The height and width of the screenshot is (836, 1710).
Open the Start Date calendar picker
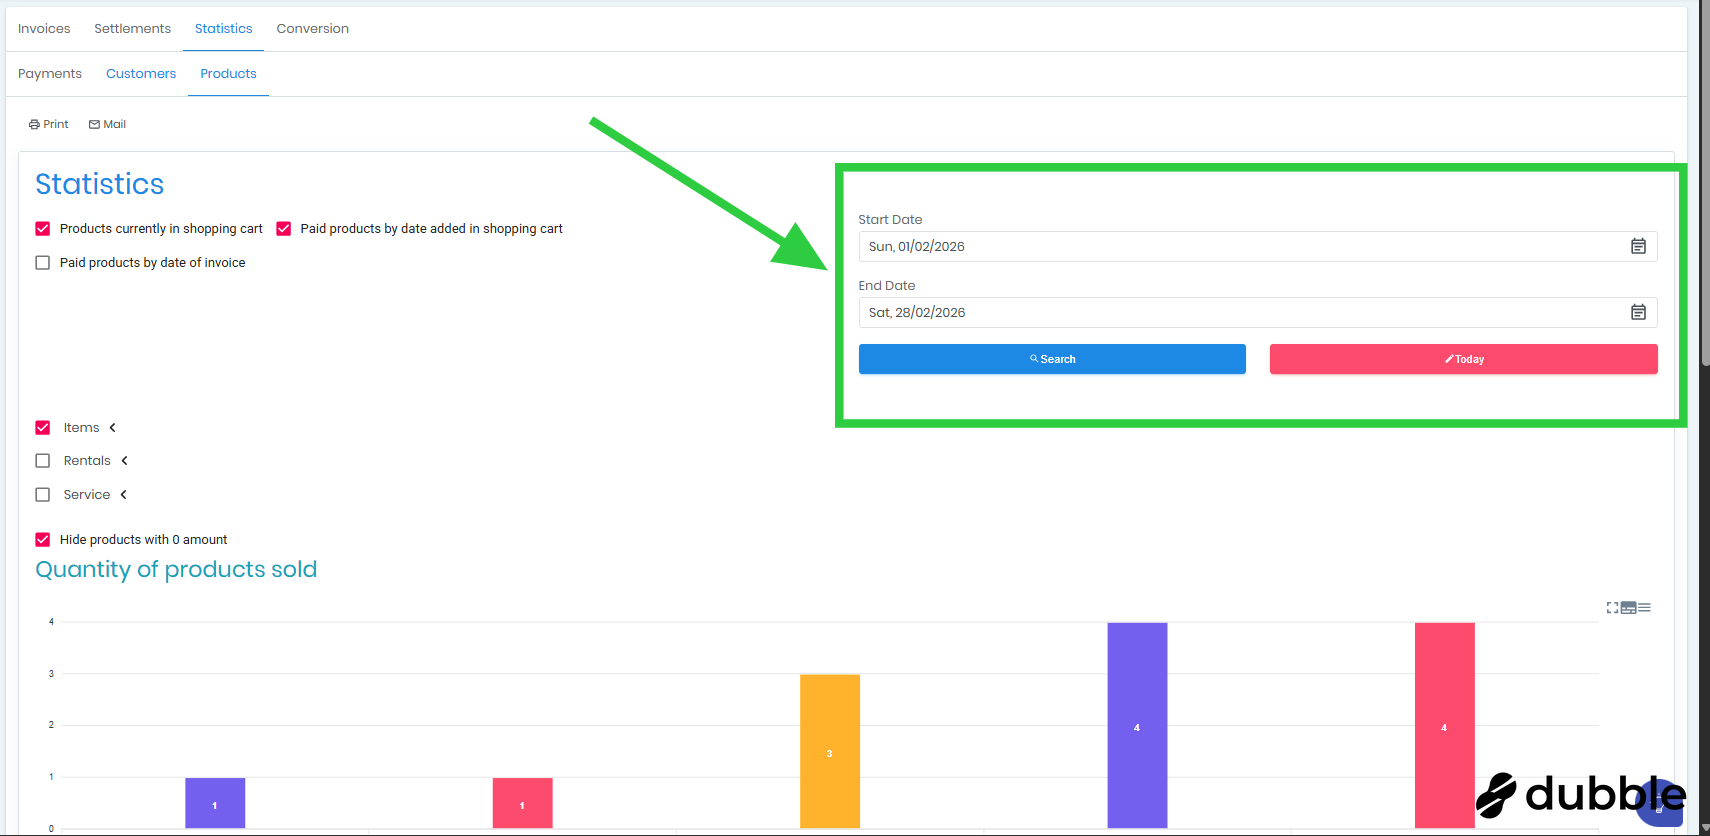tap(1638, 246)
